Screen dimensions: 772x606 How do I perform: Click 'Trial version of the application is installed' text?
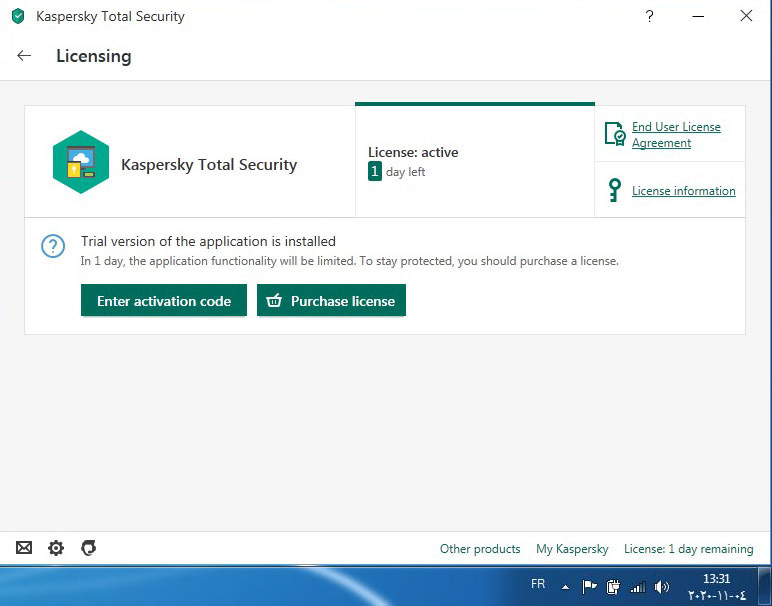pyautogui.click(x=208, y=241)
